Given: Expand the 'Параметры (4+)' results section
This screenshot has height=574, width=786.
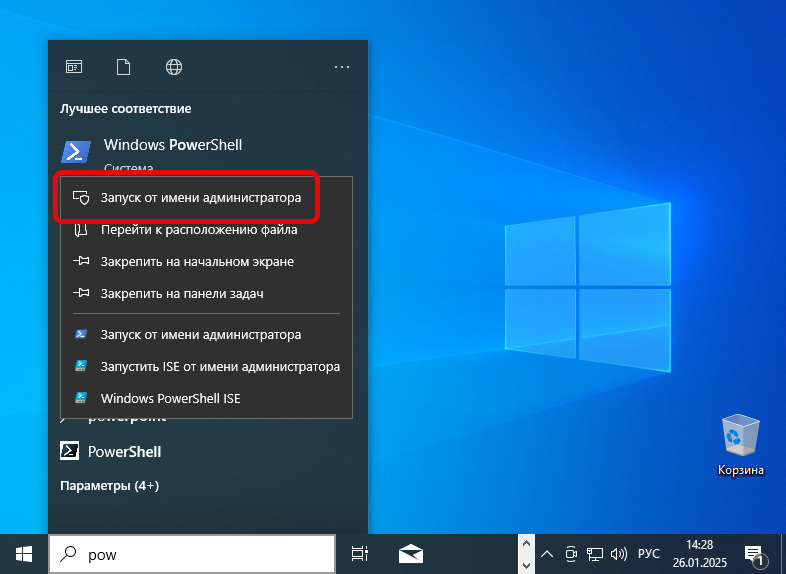Looking at the screenshot, I should (109, 486).
